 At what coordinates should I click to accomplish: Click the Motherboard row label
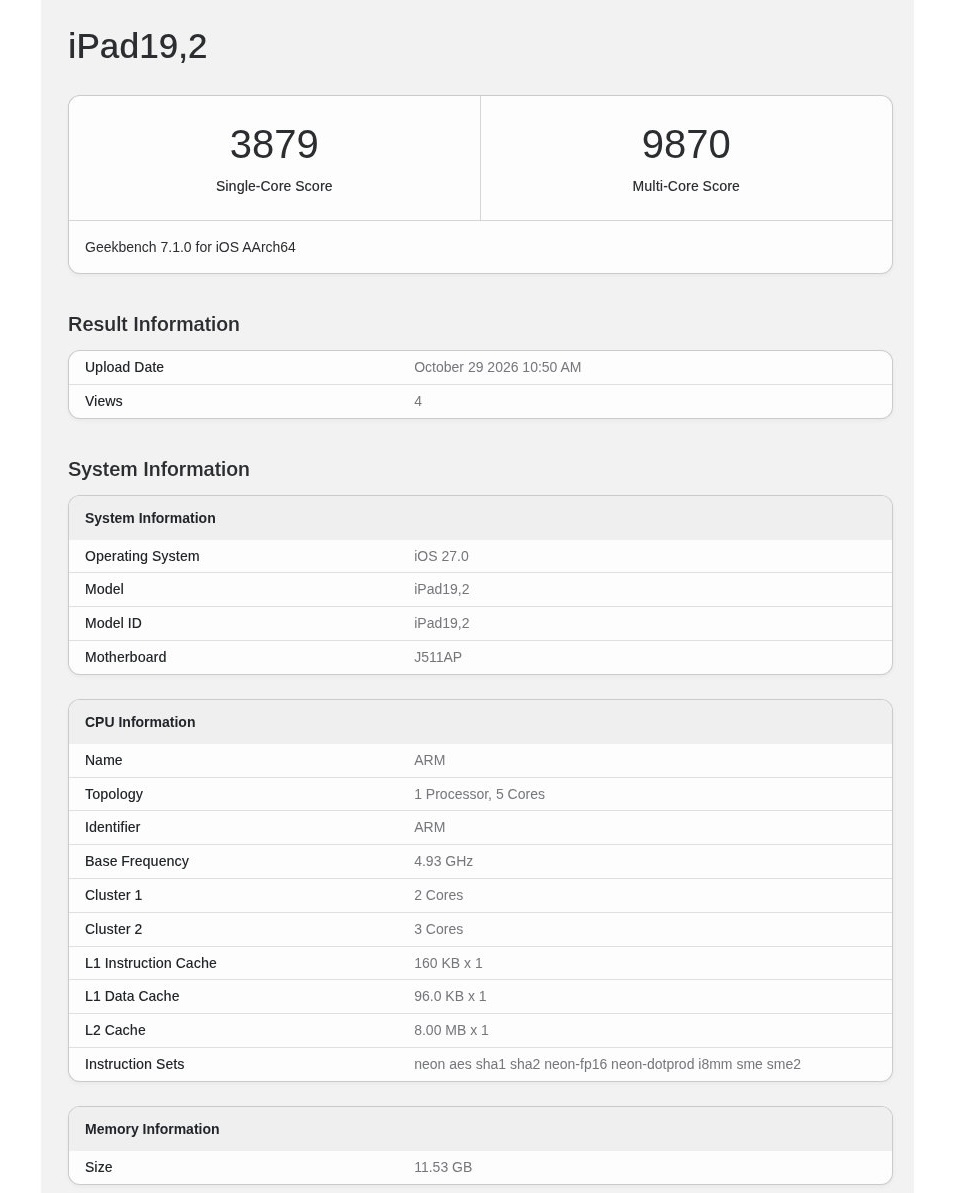[x=126, y=657]
